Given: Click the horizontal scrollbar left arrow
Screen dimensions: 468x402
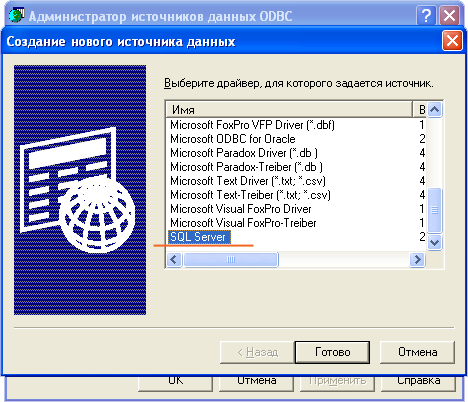Looking at the screenshot, I should [x=174, y=259].
